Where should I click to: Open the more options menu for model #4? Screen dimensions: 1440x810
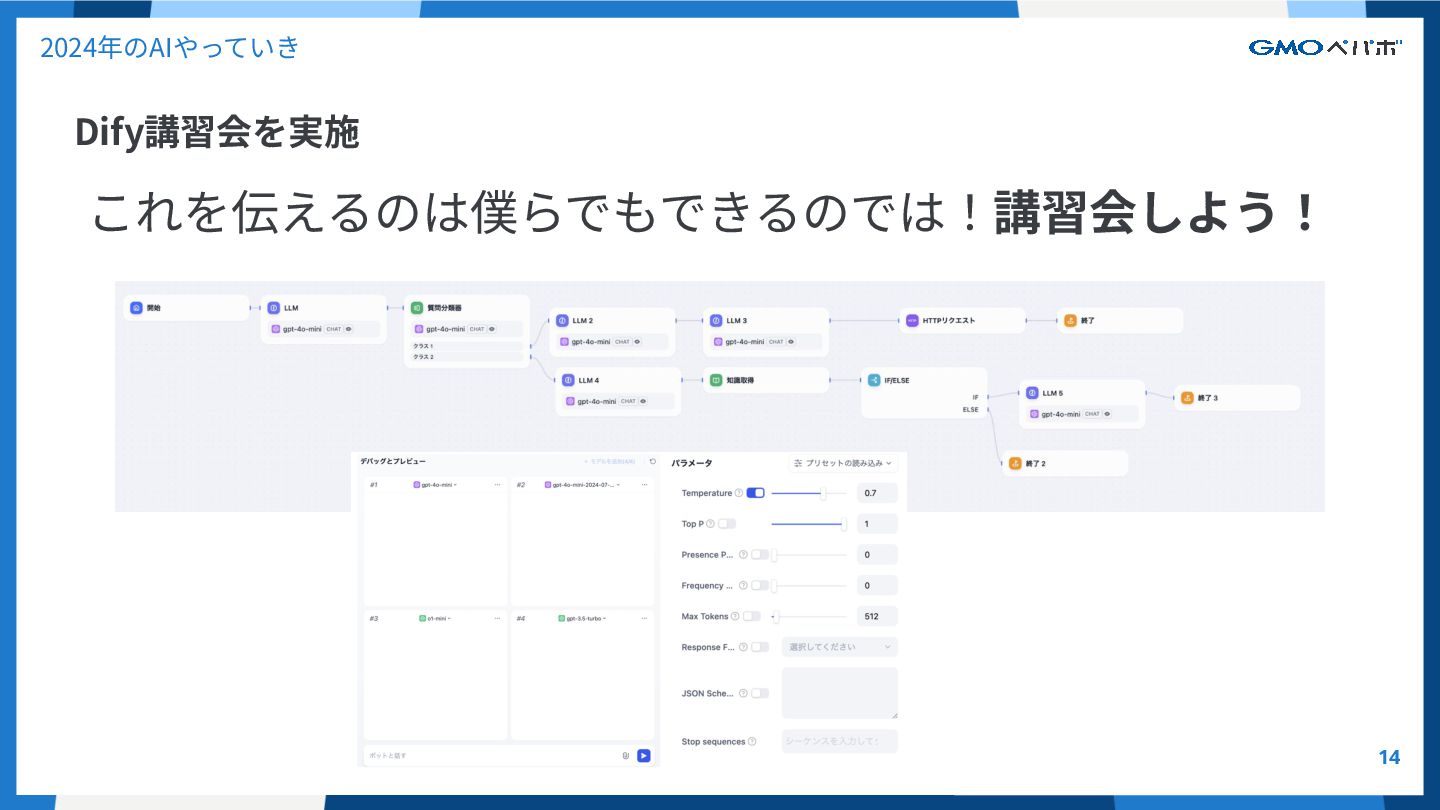click(x=643, y=618)
